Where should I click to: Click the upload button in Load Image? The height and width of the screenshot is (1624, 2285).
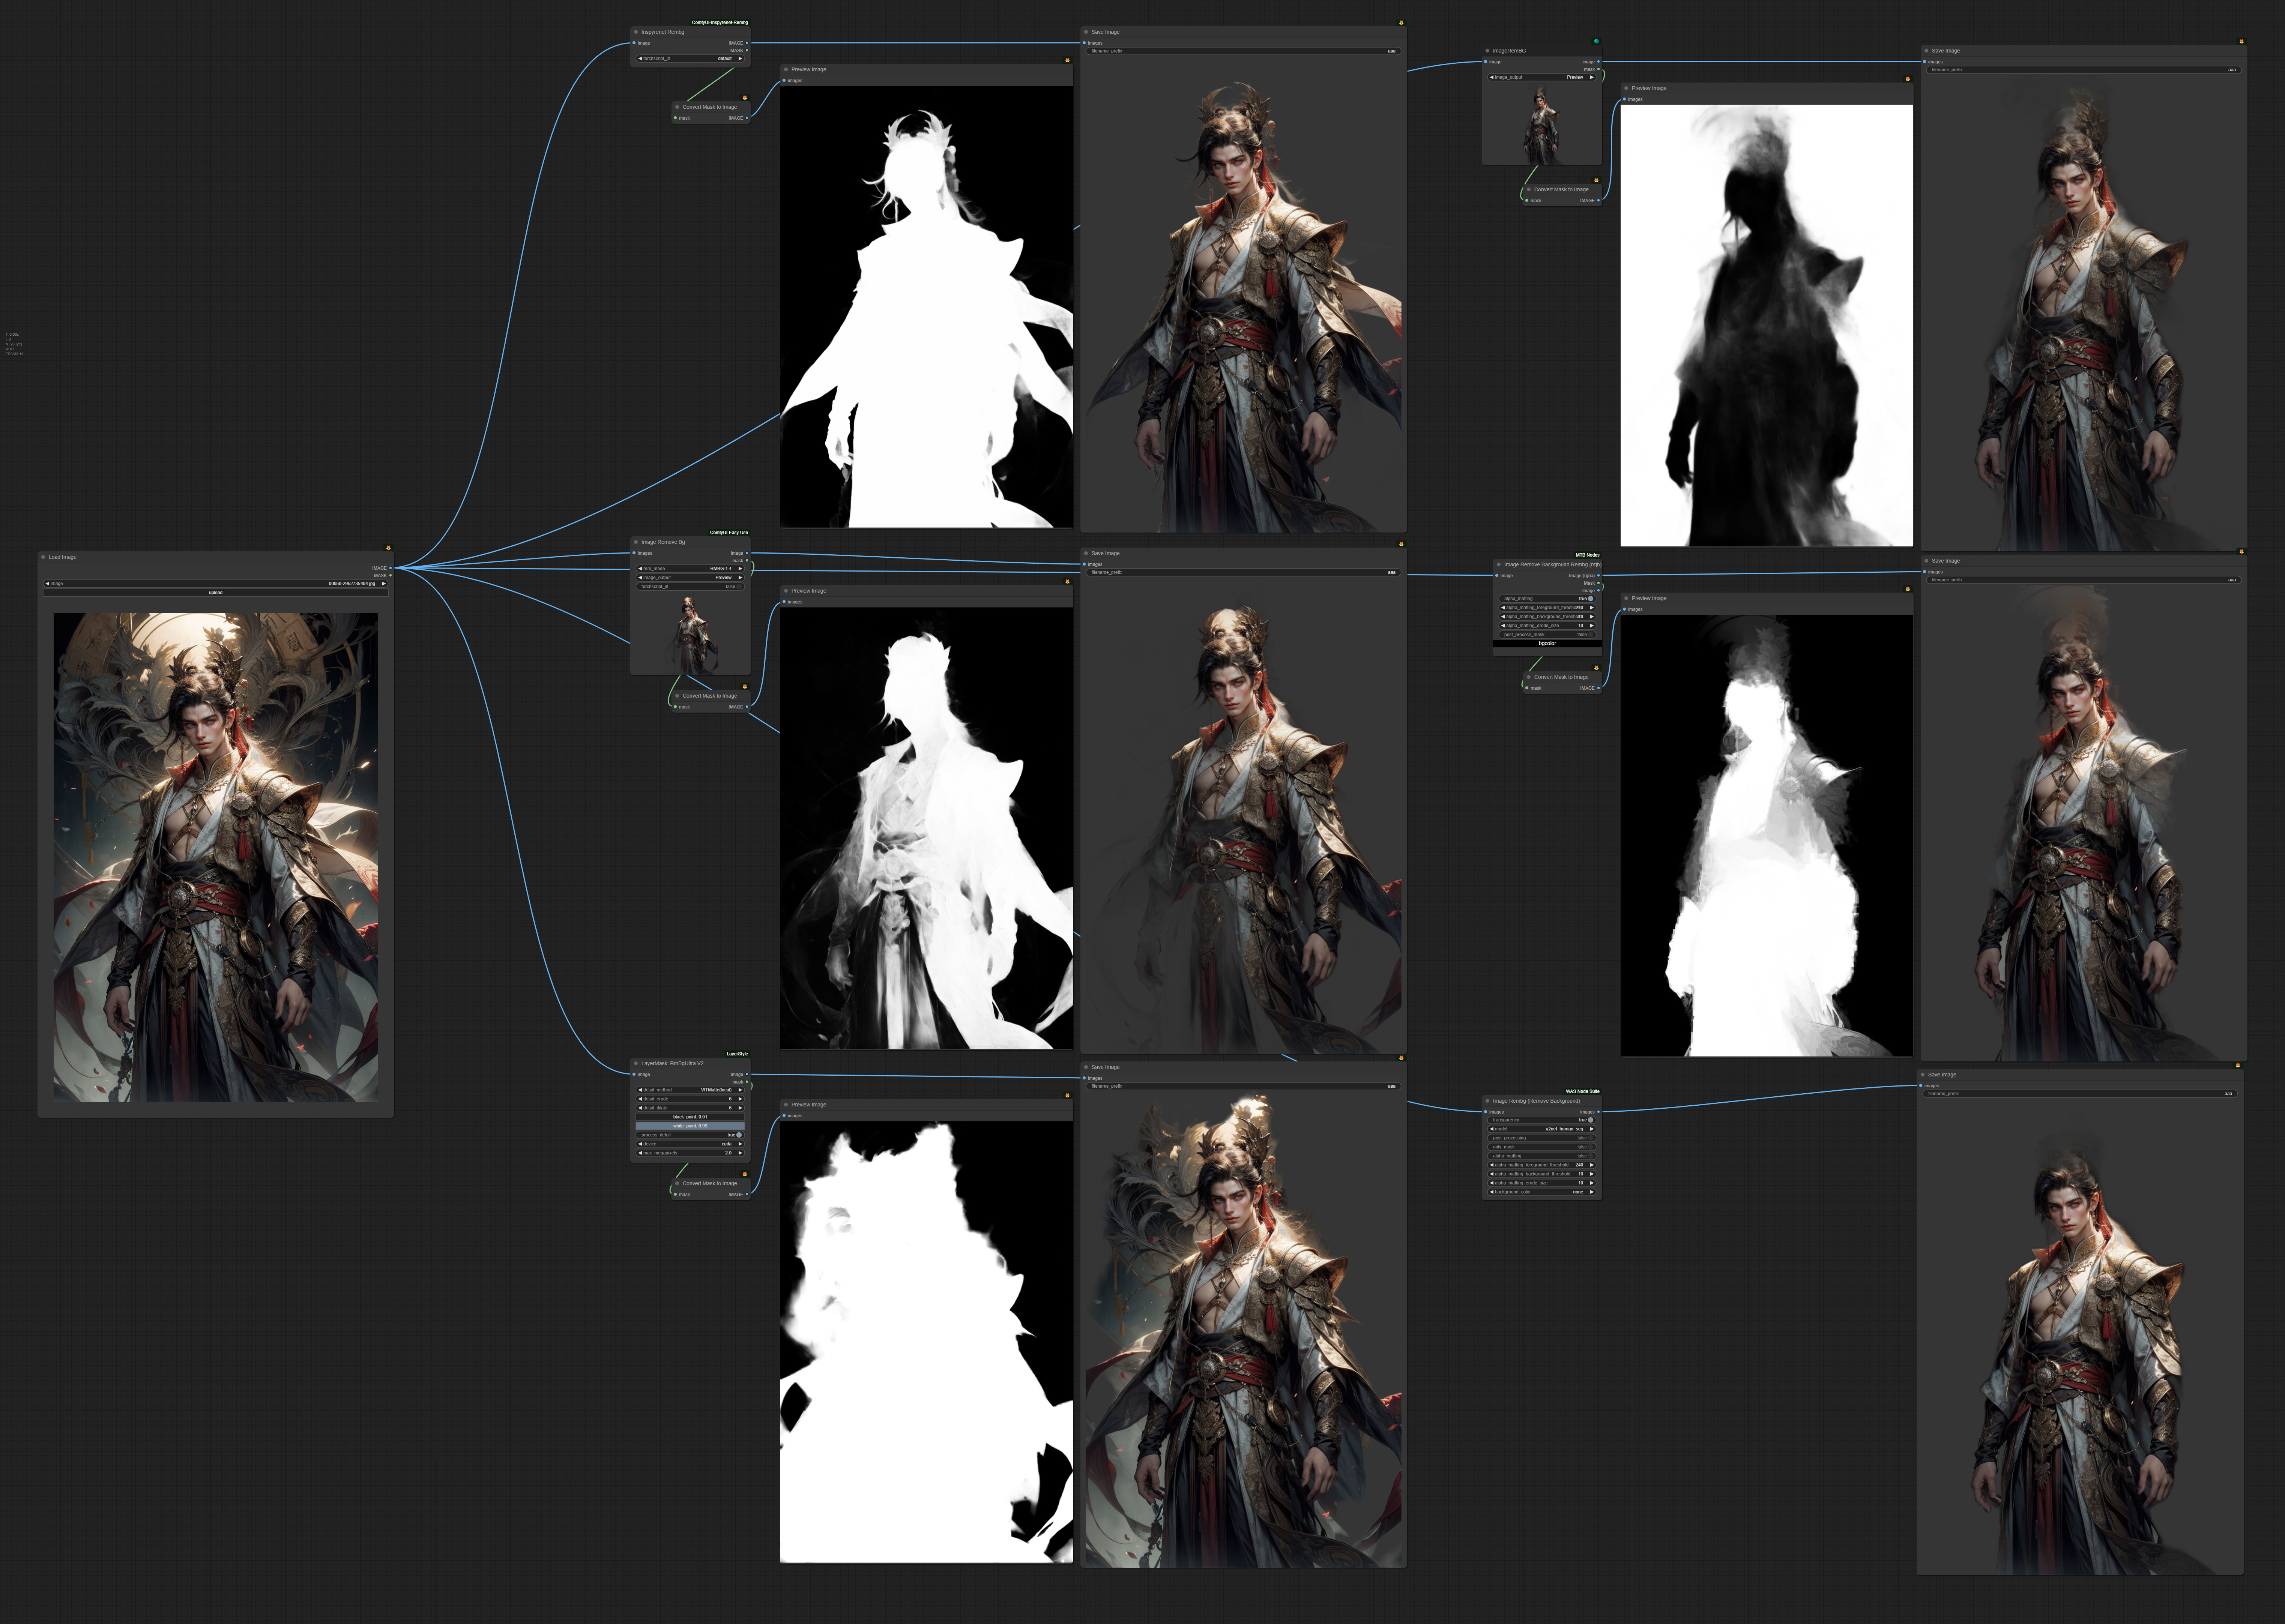(216, 593)
